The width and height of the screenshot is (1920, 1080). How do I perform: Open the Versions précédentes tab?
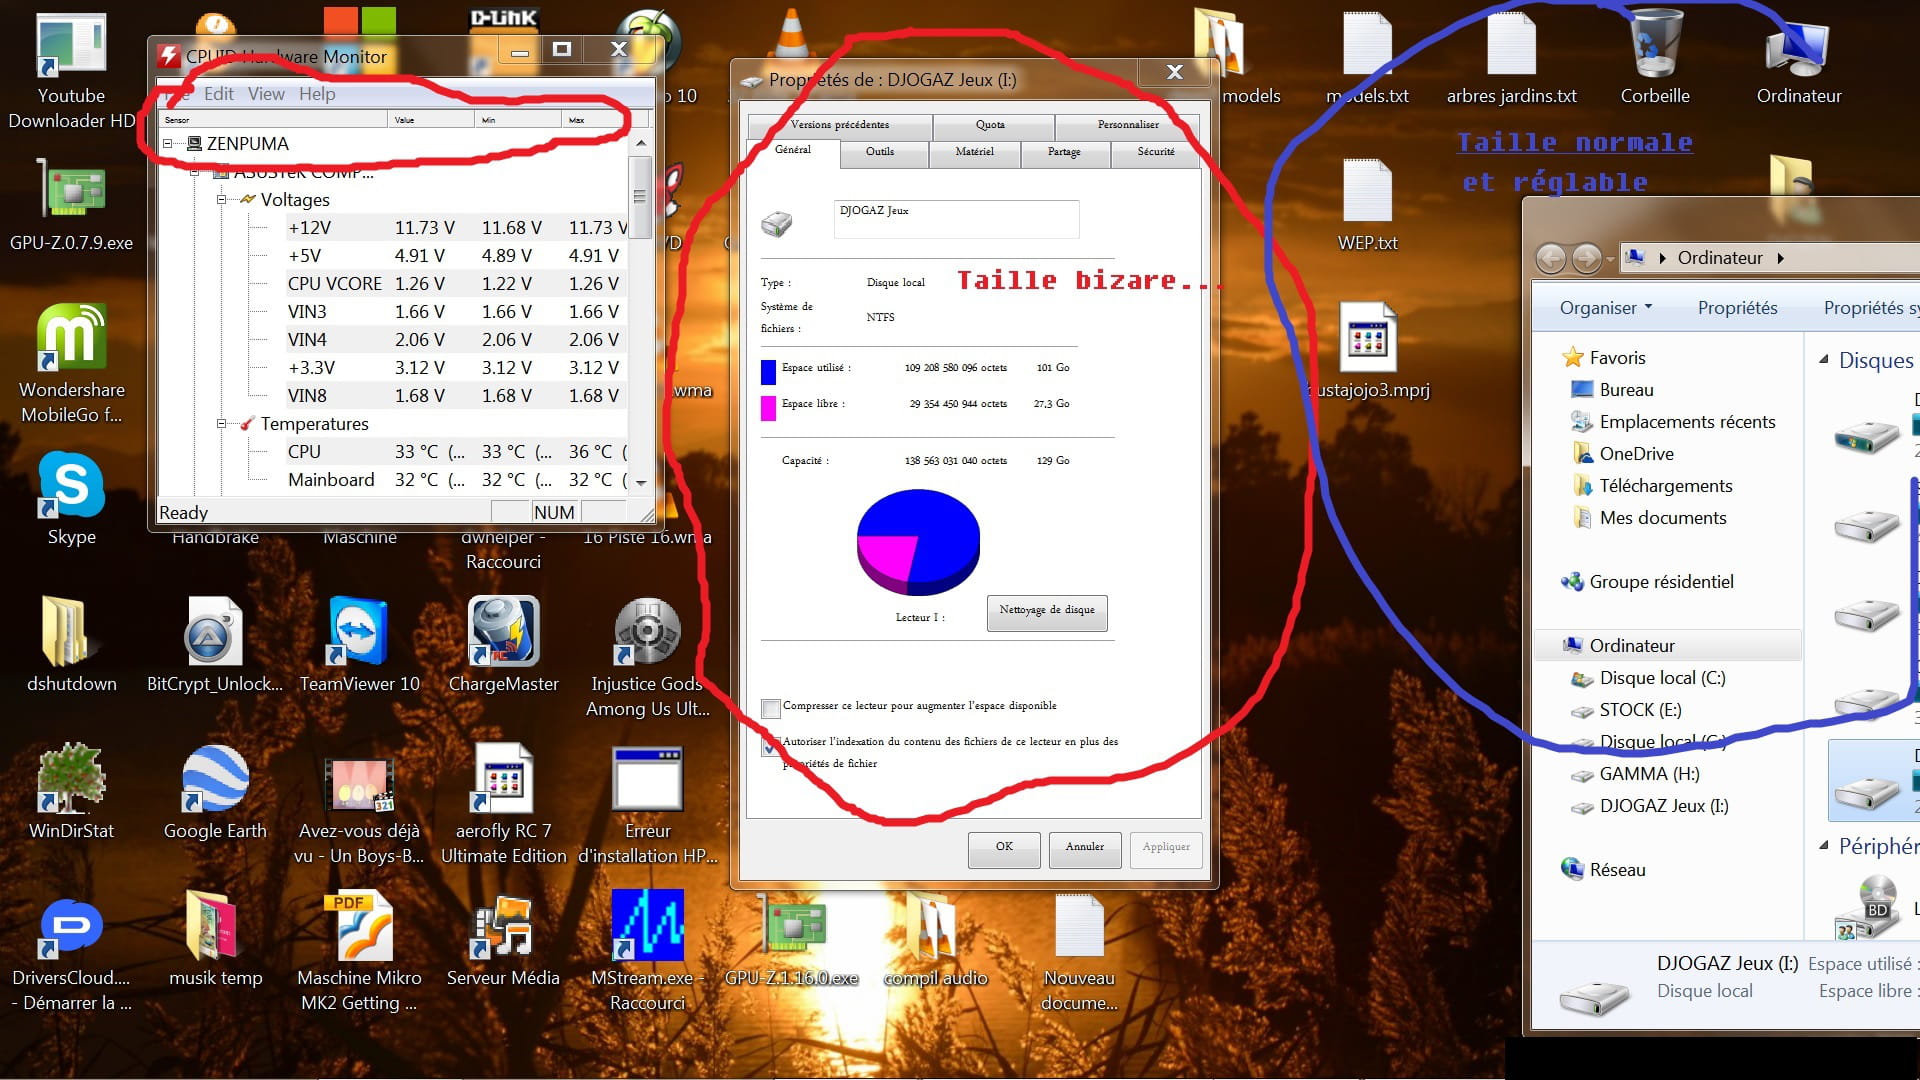coord(839,125)
